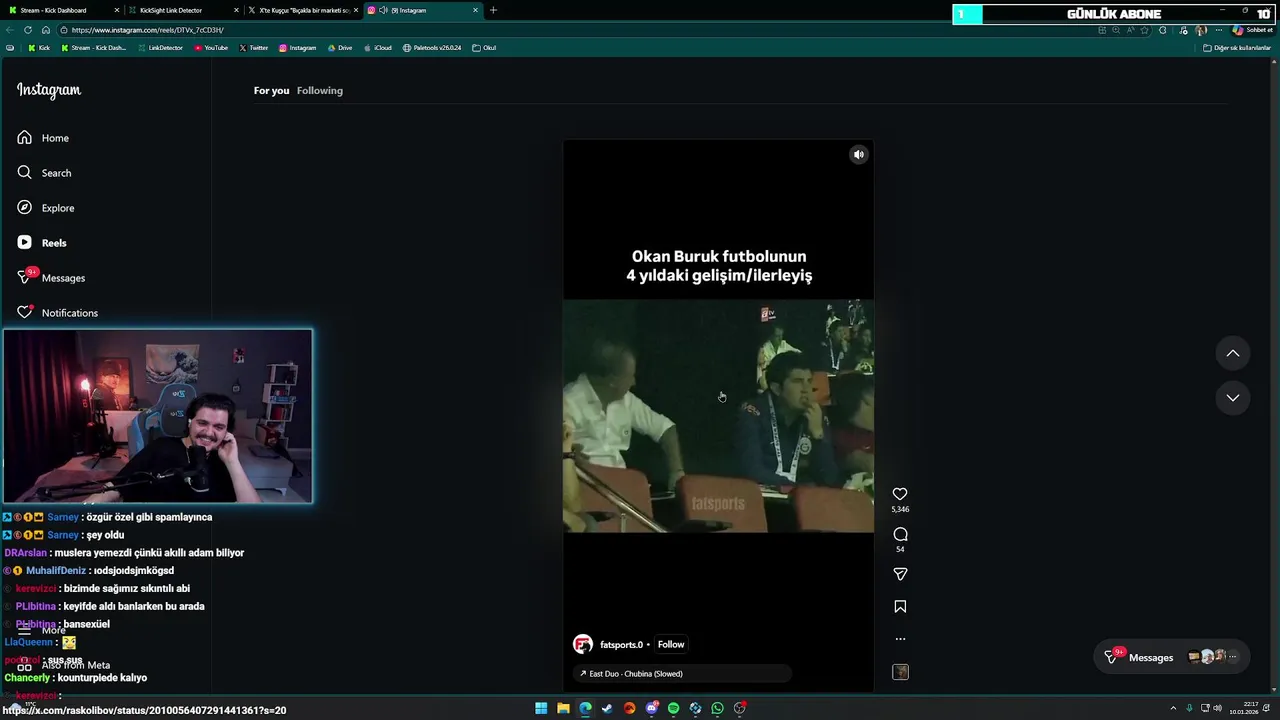Share the reel with paper-plane icon
The height and width of the screenshot is (720, 1280).
[900, 574]
